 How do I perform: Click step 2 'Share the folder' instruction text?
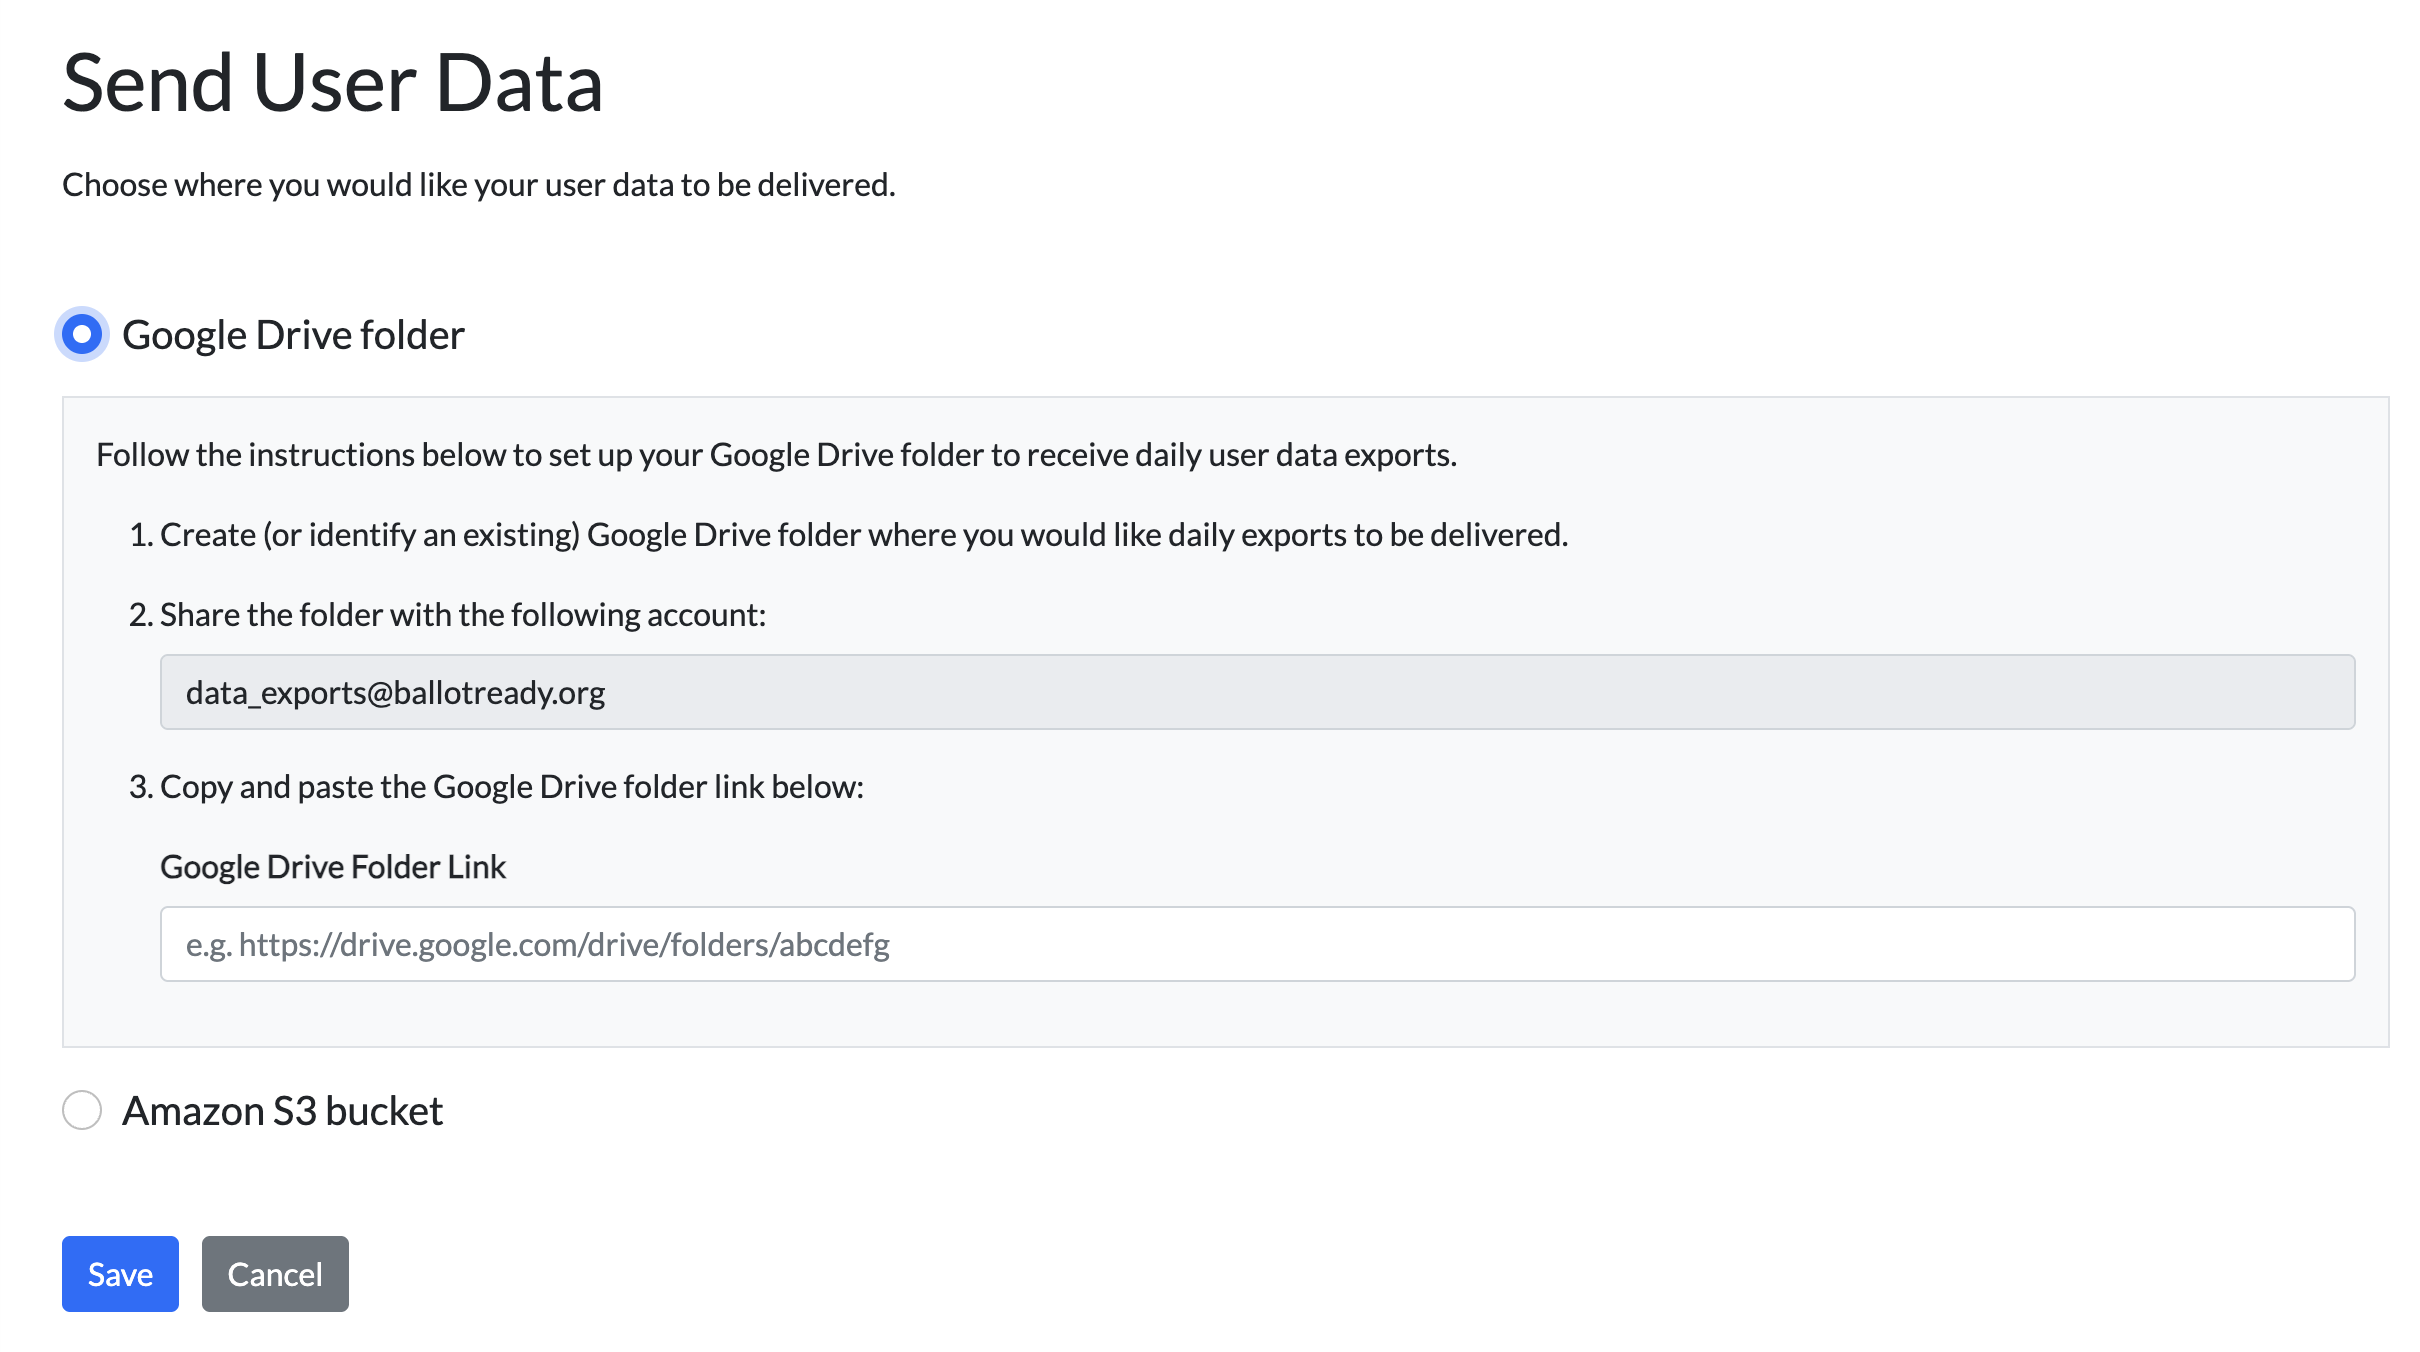pyautogui.click(x=463, y=615)
